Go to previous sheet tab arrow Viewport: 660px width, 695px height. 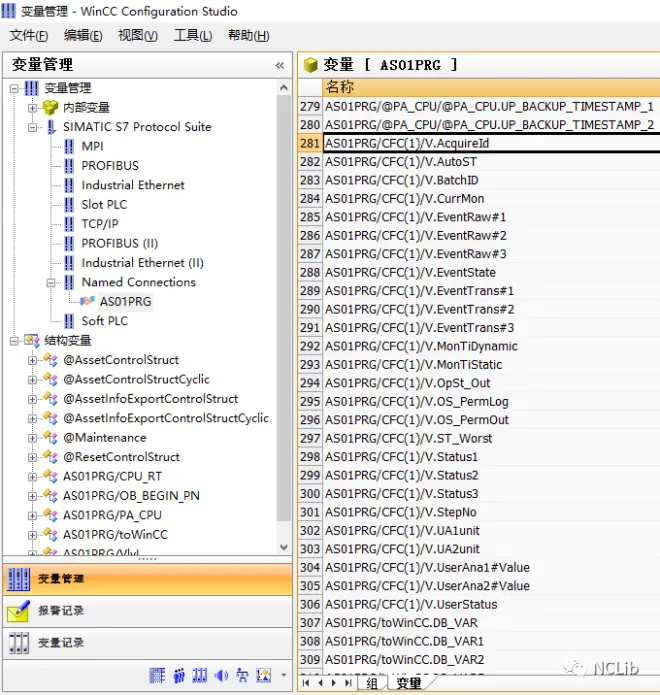320,683
